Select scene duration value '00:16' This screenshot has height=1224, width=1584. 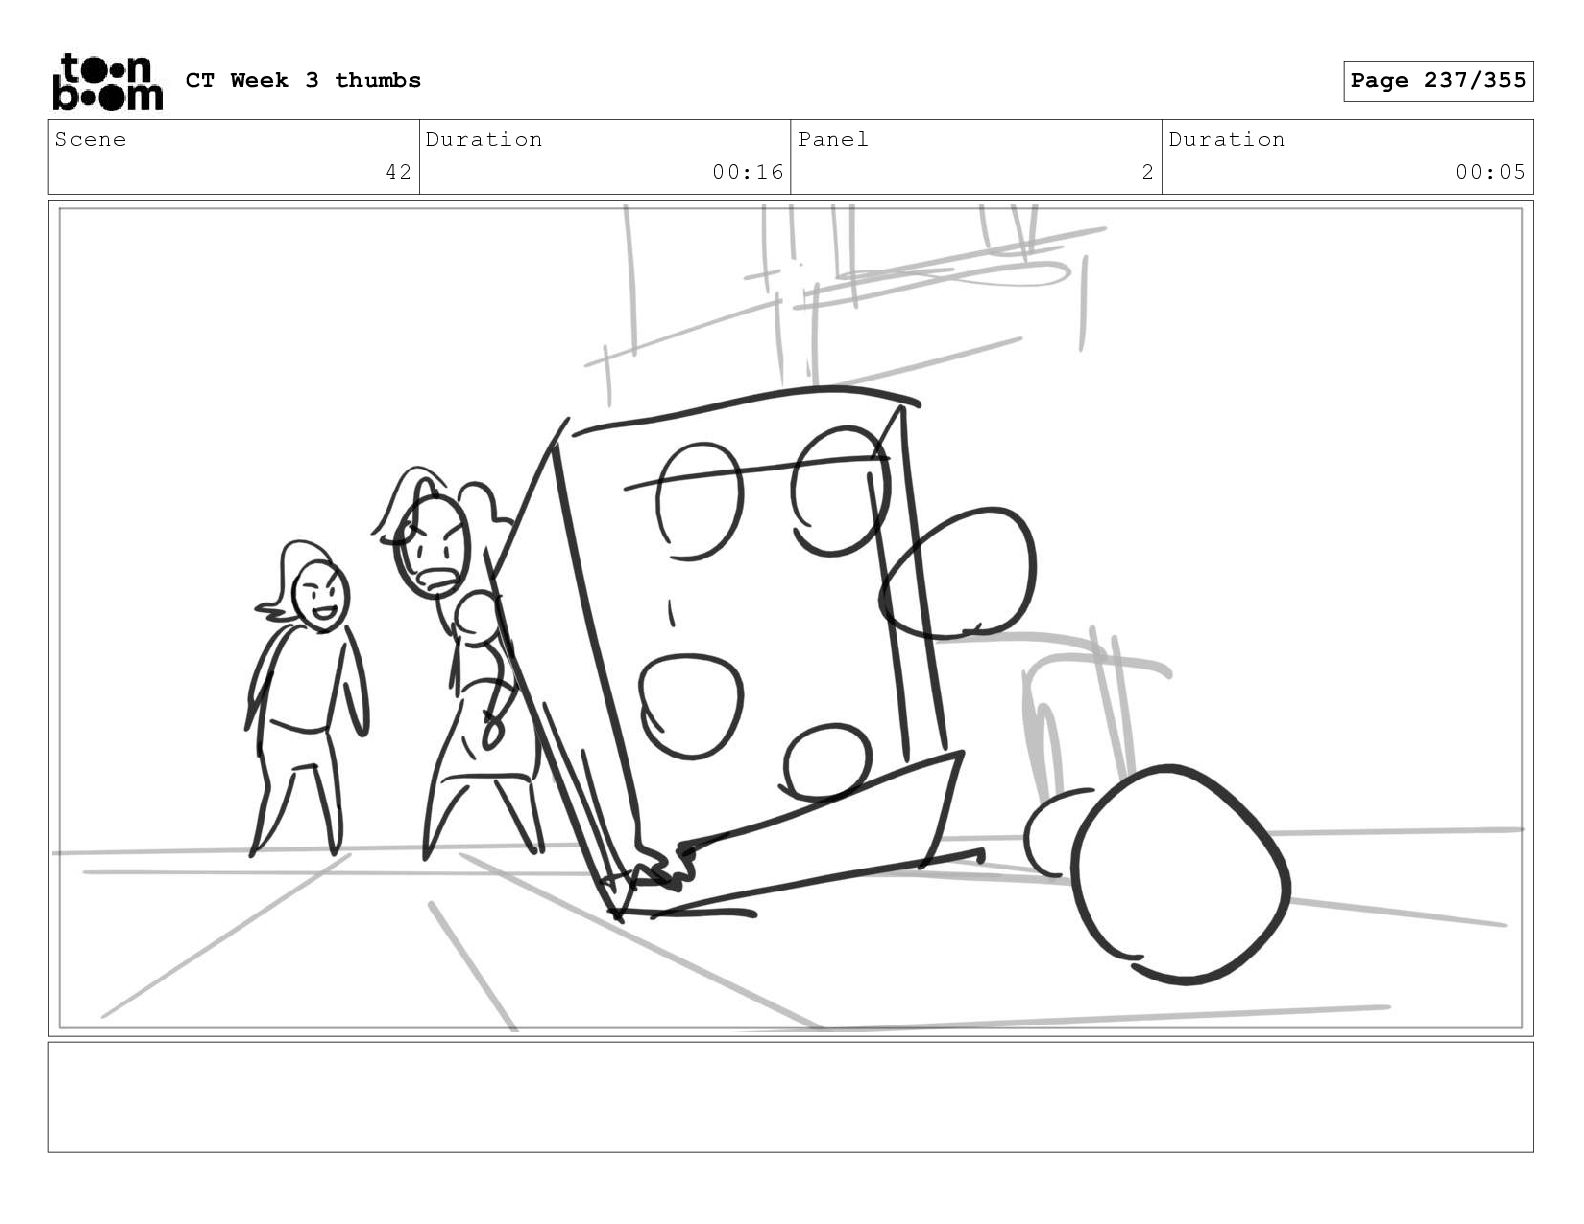748,172
